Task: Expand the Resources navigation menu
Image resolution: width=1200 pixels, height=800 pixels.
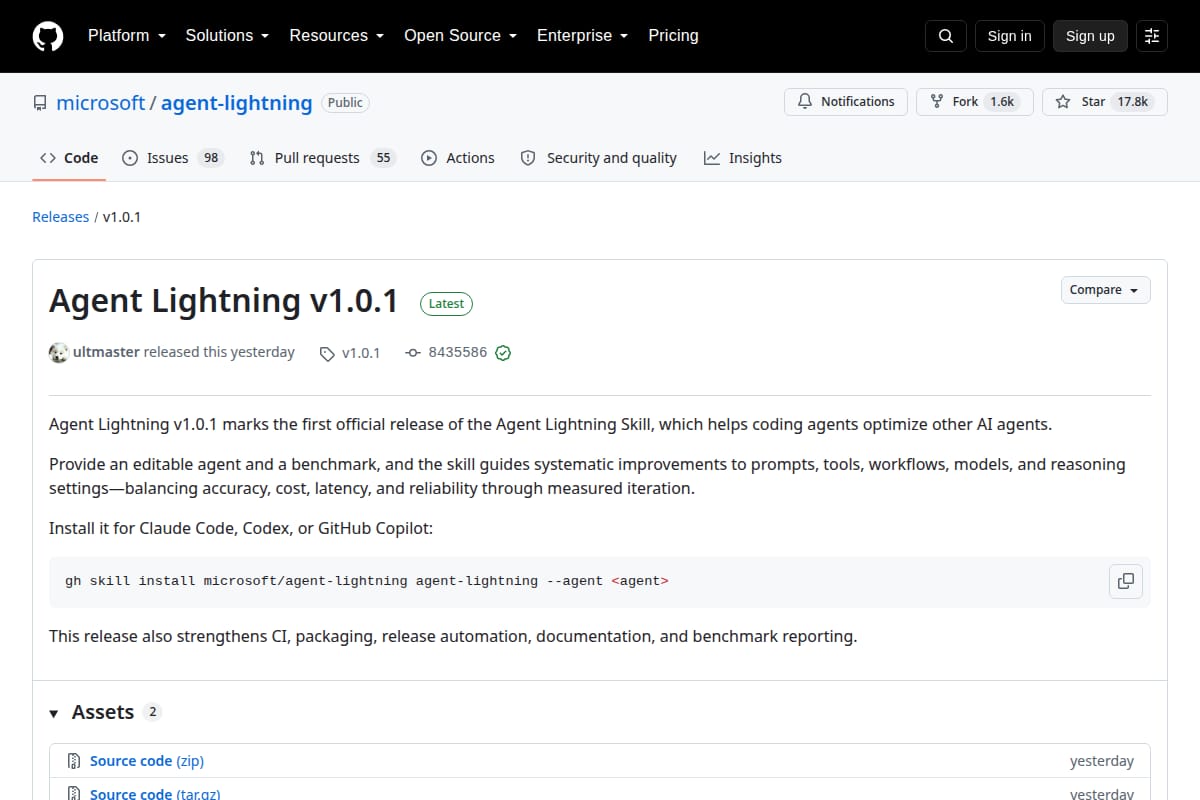Action: click(x=337, y=36)
